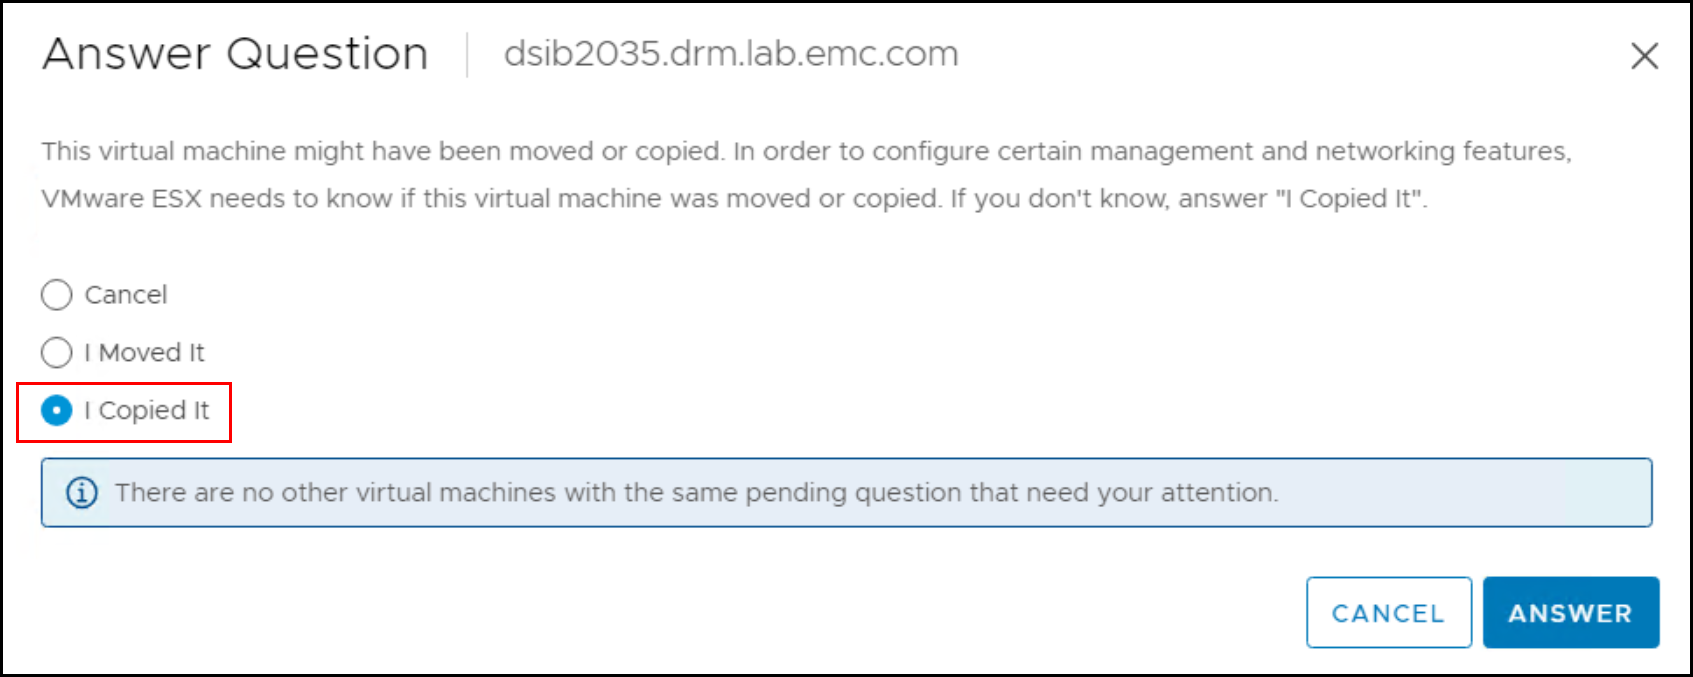Click the quoted "I Copied It" in description
1693x677 pixels.
point(1349,199)
